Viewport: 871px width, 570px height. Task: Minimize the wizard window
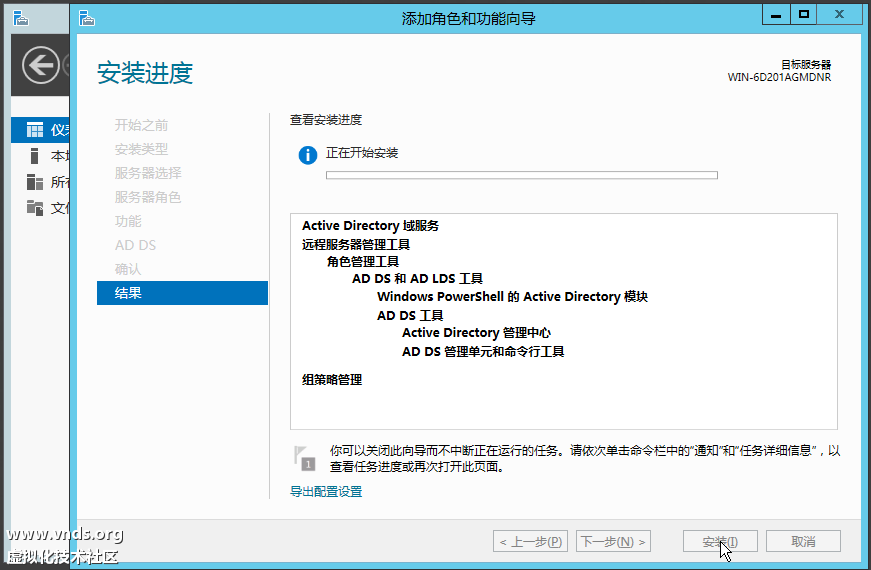775,15
